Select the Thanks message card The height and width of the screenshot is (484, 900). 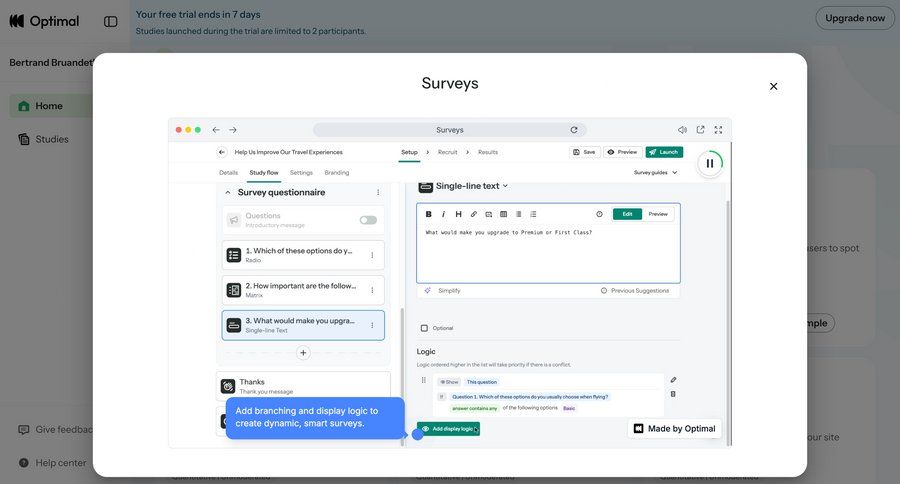coord(303,386)
